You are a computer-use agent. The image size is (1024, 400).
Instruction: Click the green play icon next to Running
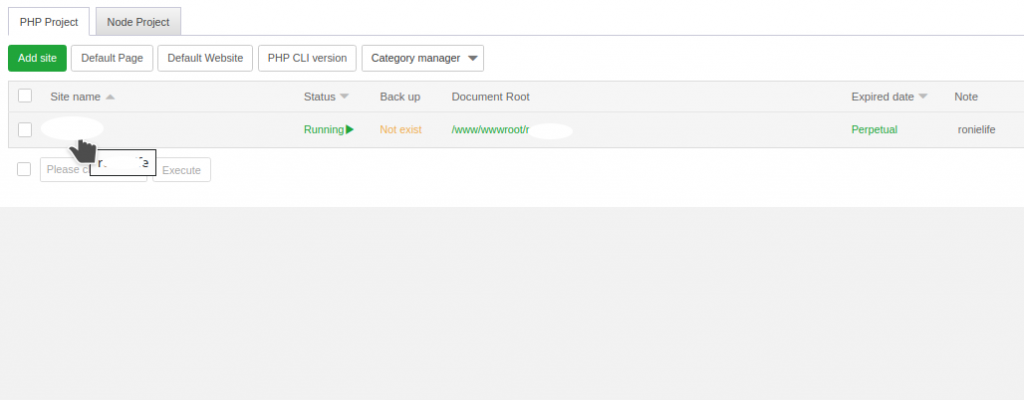coord(350,130)
